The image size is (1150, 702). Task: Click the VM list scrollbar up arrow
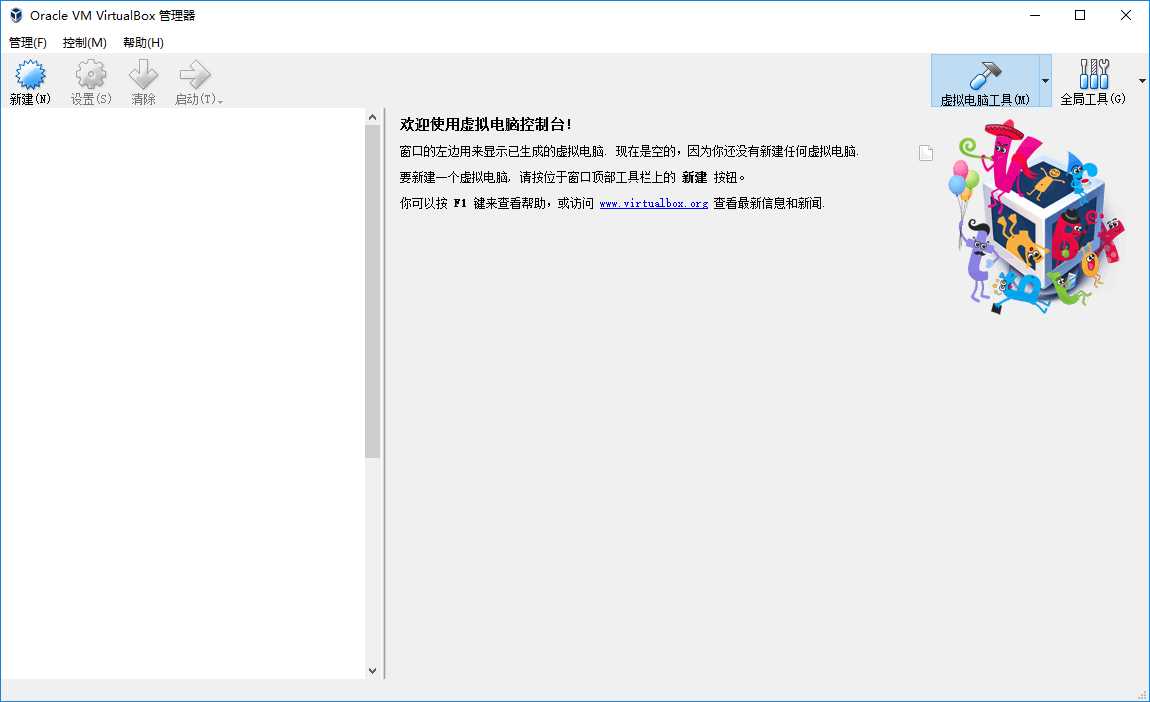click(373, 117)
